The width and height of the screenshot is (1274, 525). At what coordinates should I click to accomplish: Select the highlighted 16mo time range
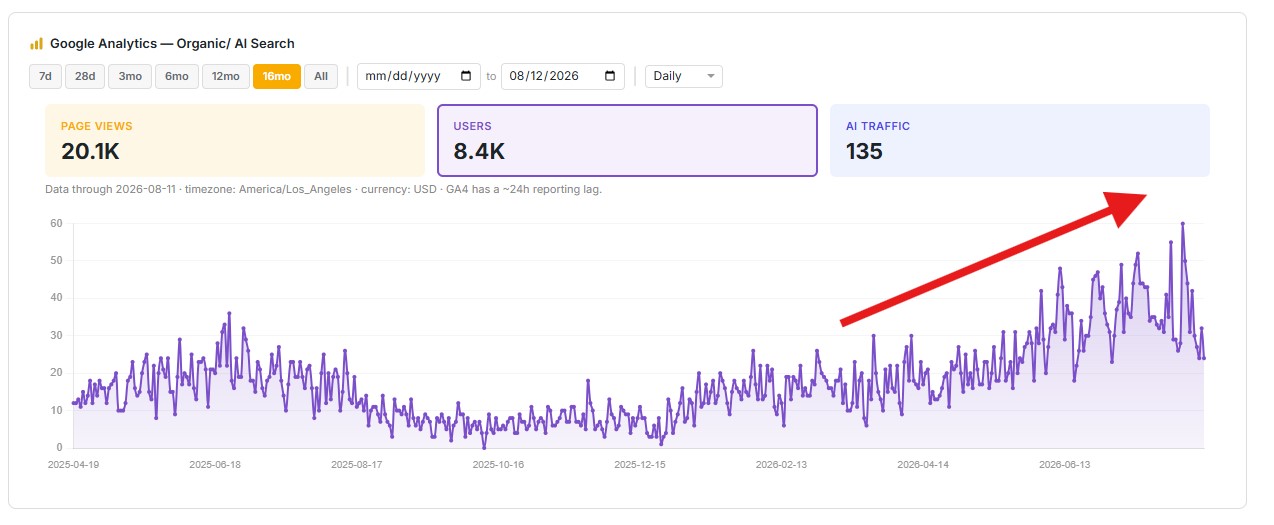277,76
